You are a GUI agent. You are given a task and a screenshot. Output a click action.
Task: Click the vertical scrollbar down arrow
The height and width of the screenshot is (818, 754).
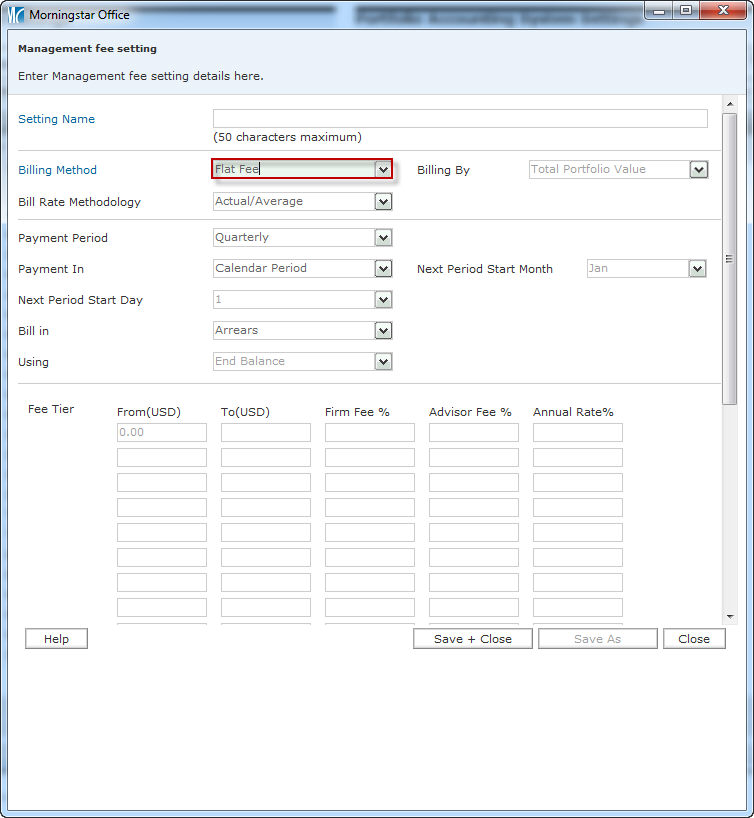coord(730,617)
